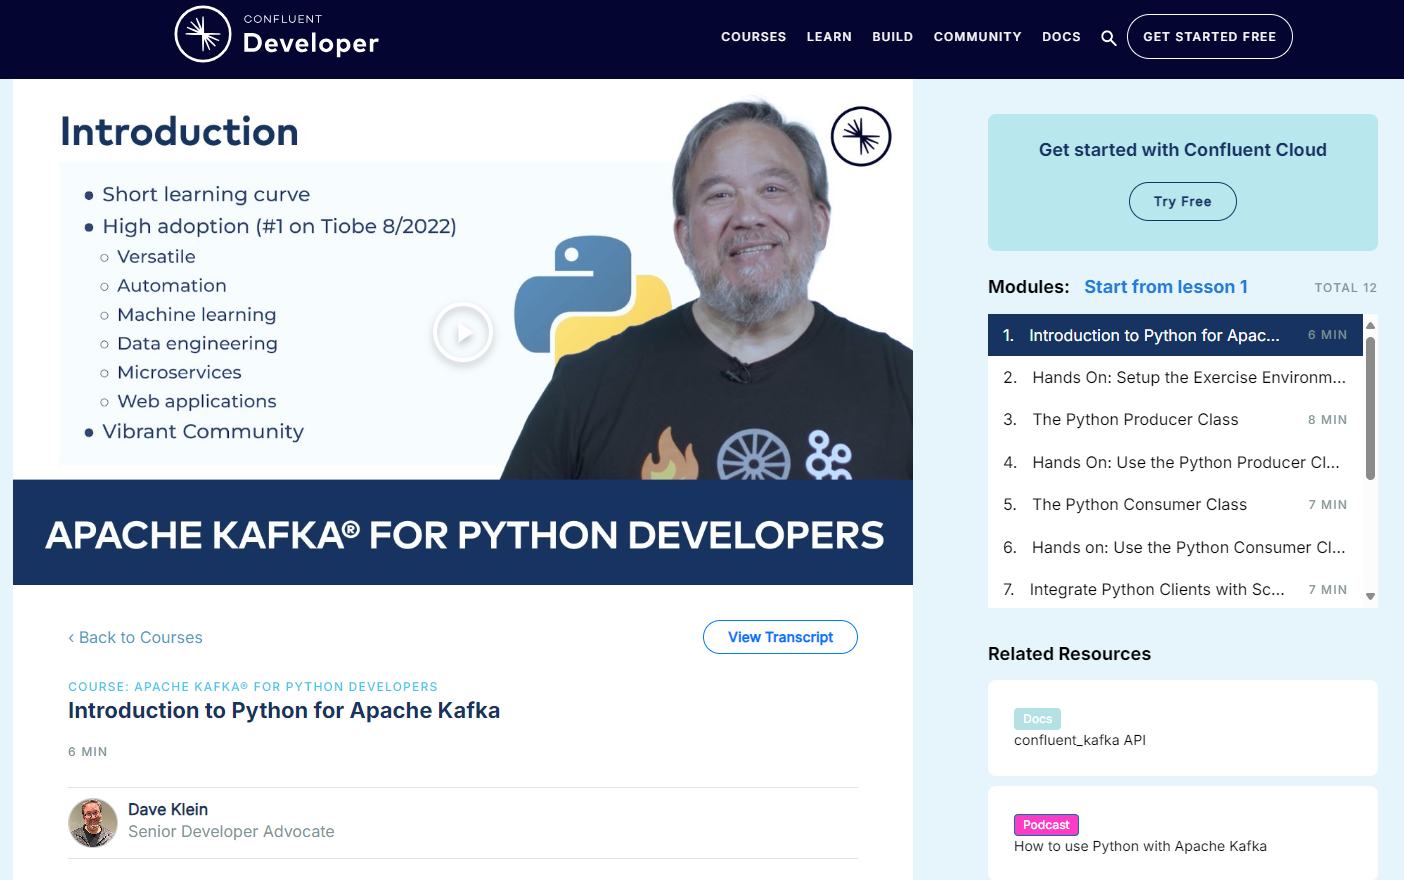Select module 1 Introduction to Python

point(1175,335)
